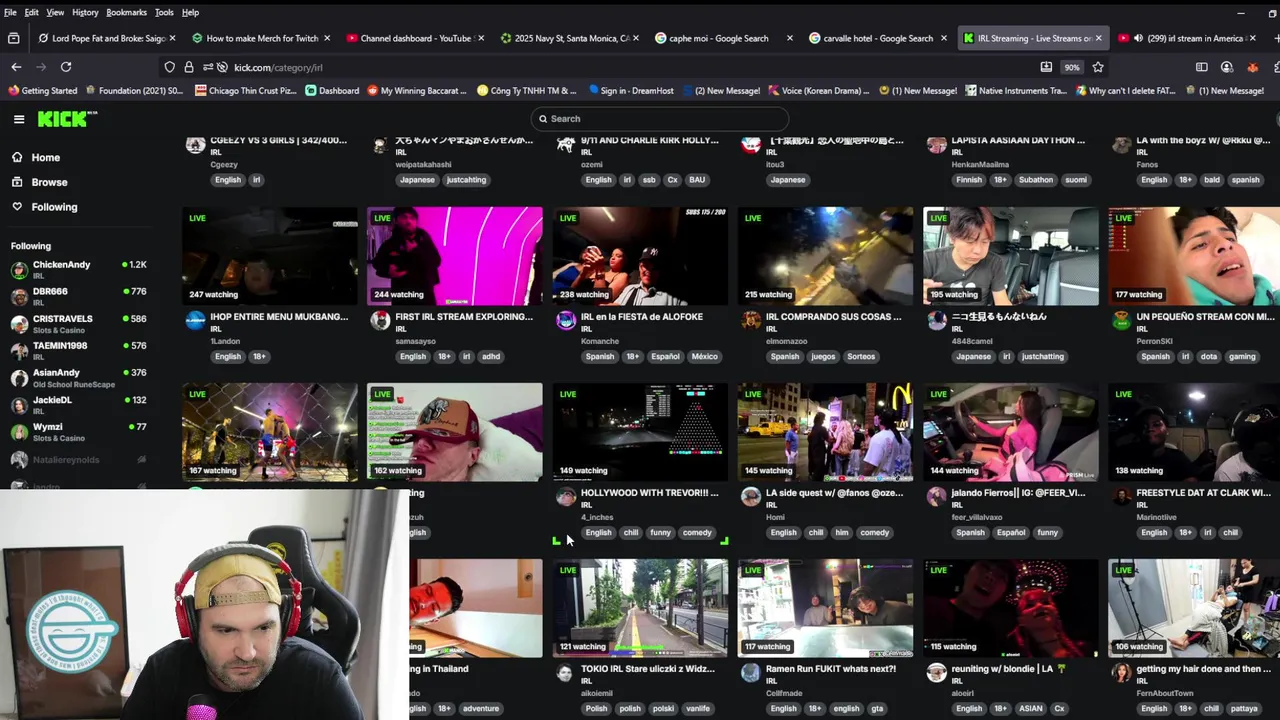Click the browser Back arrow

(x=16, y=67)
